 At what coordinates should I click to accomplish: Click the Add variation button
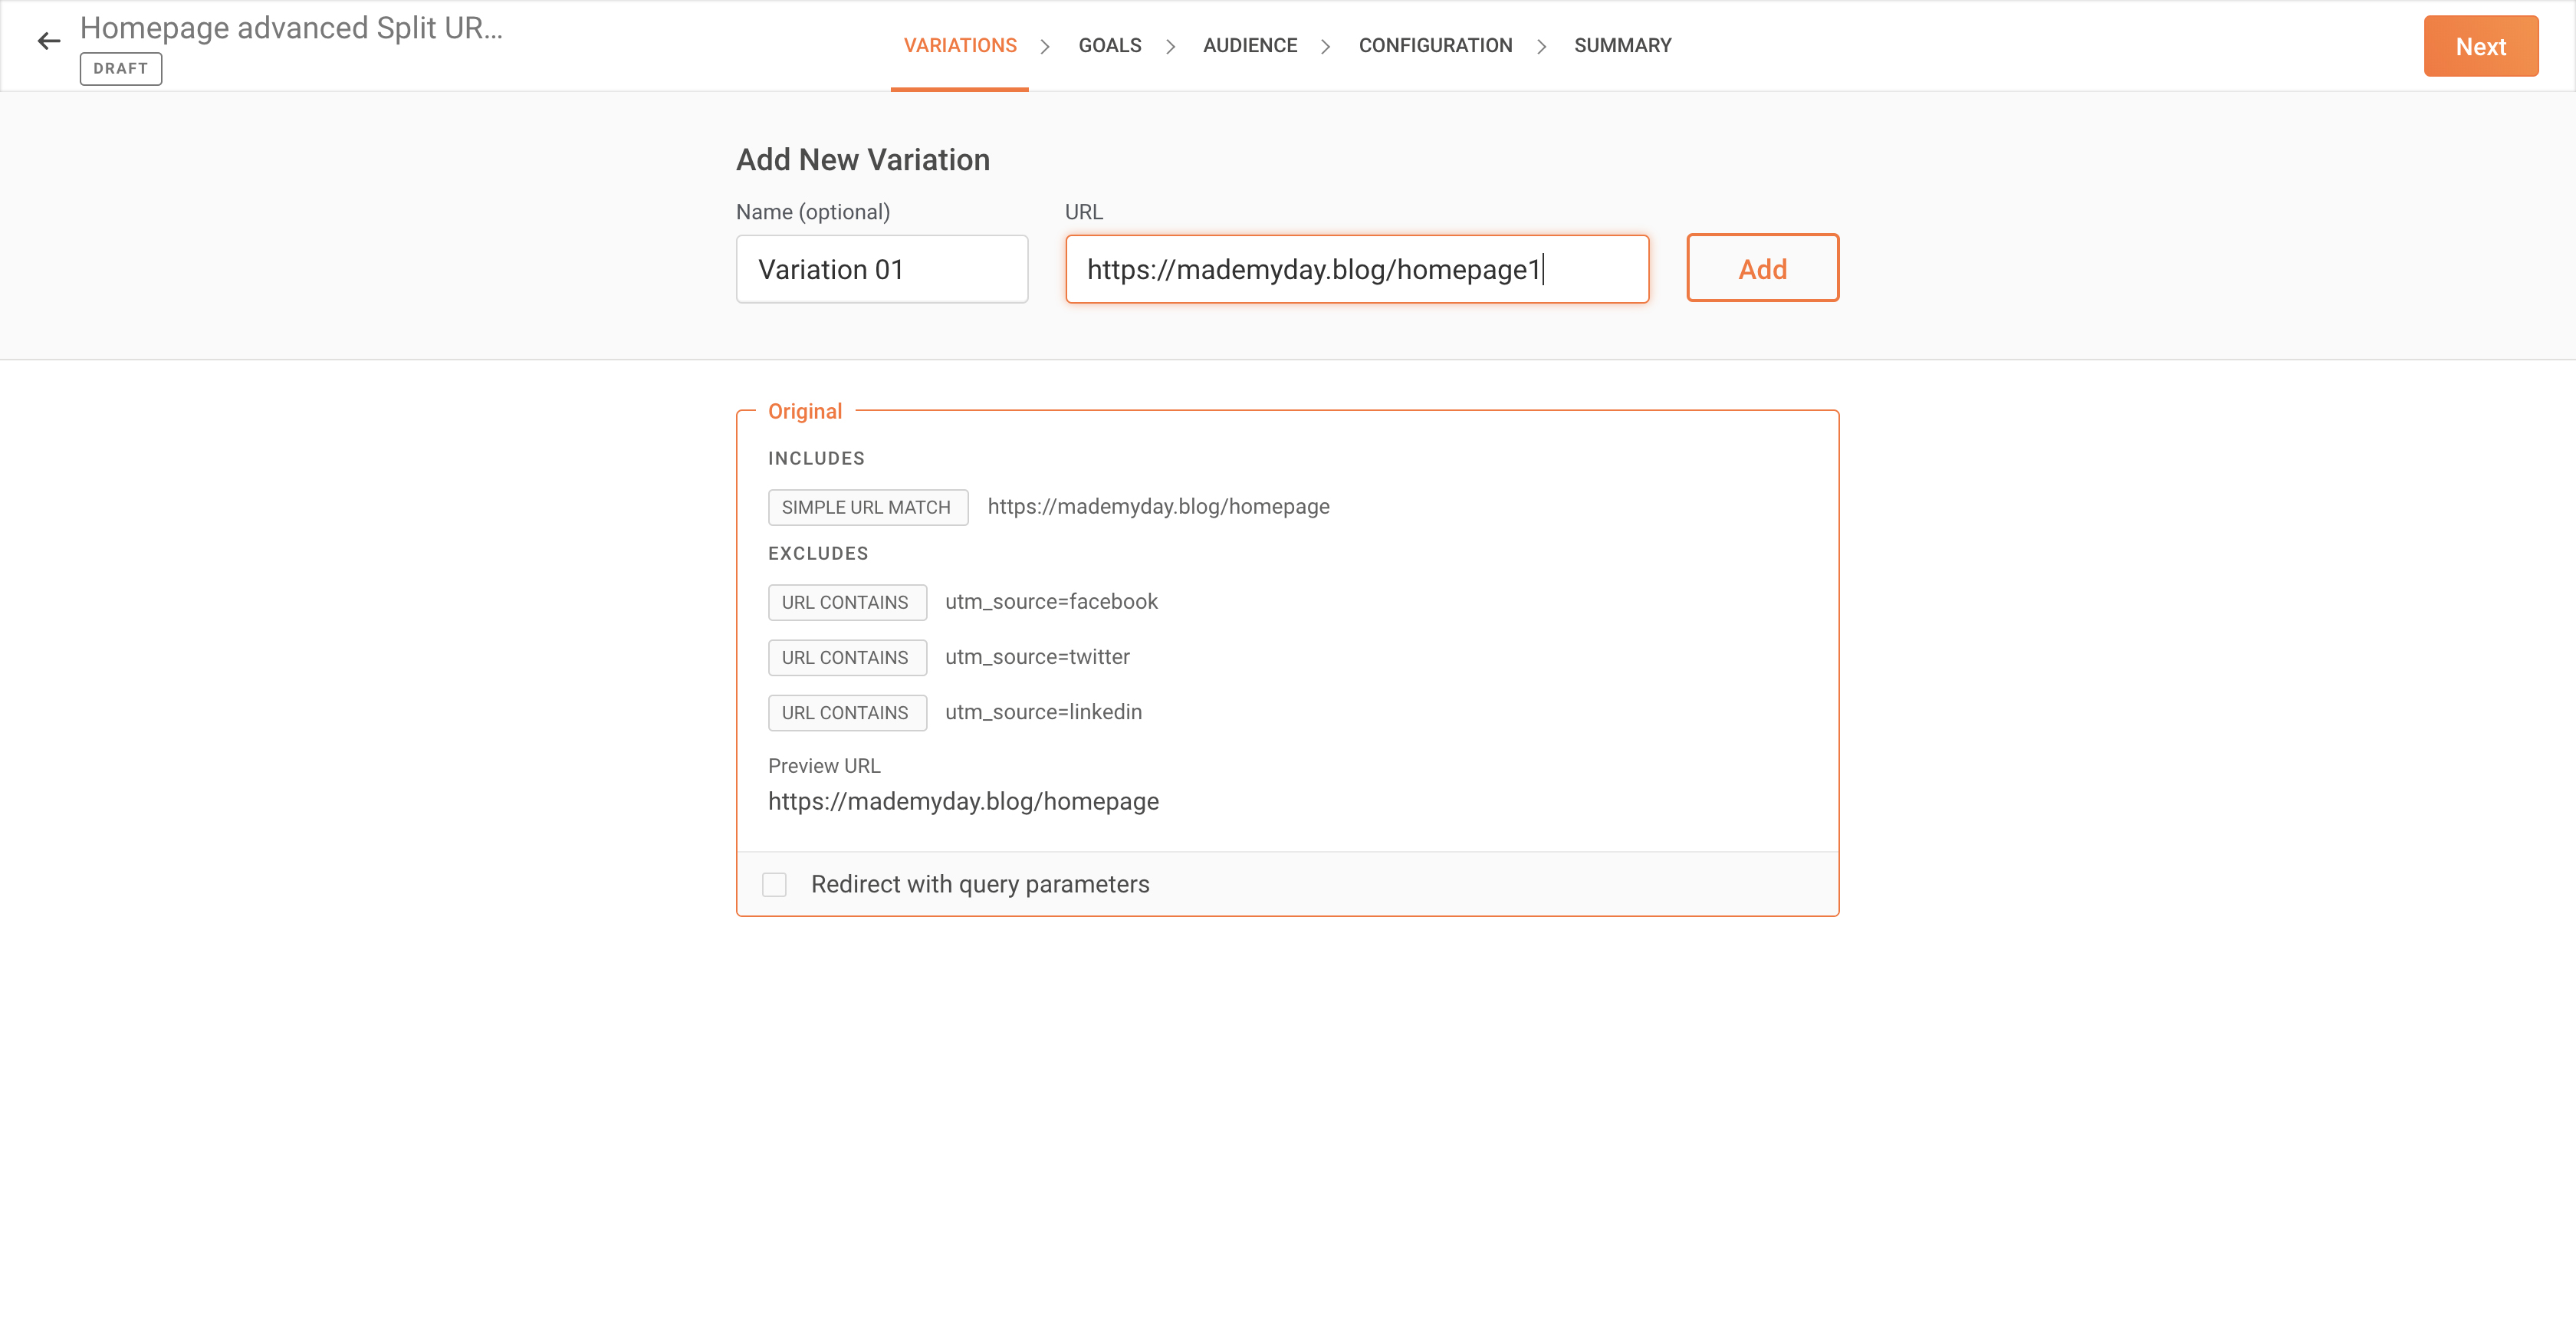point(1761,268)
